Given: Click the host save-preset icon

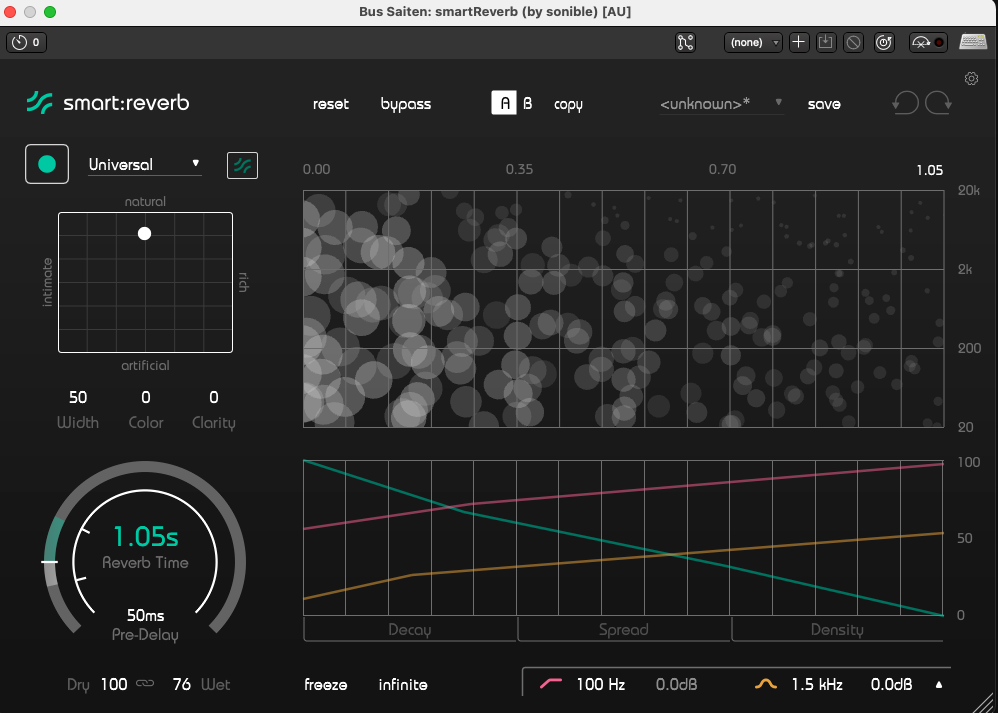Looking at the screenshot, I should point(826,43).
